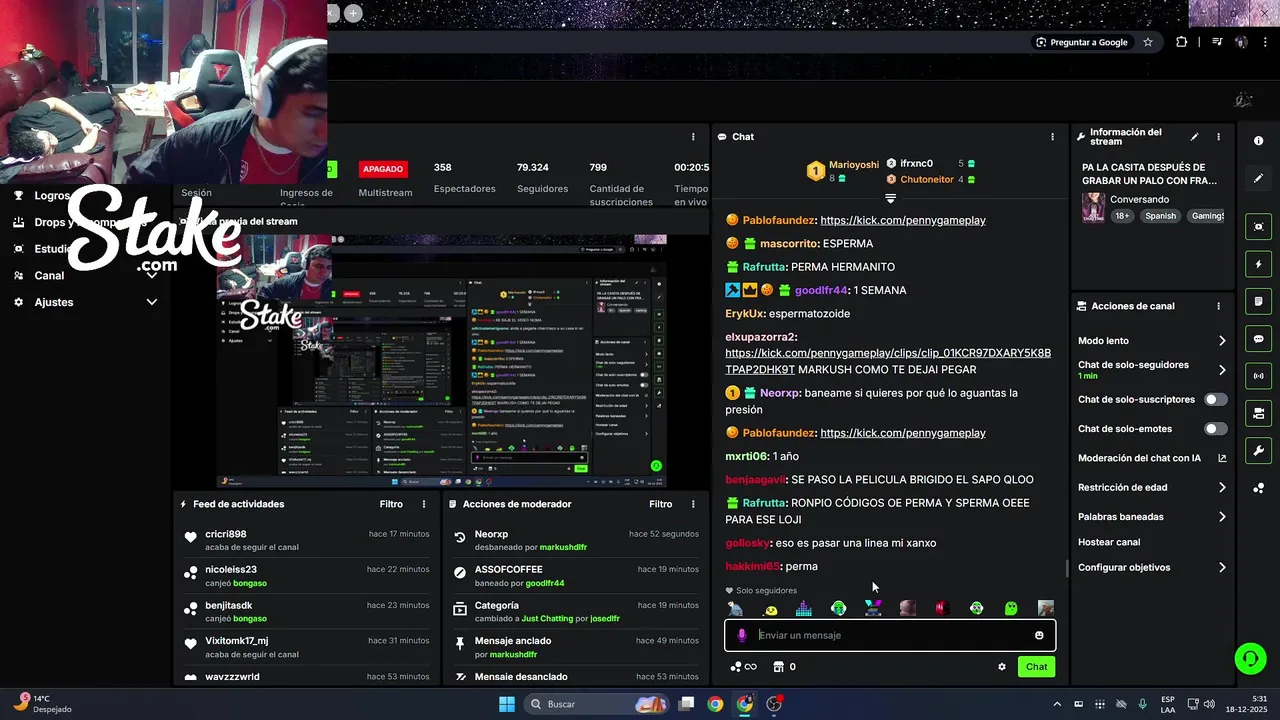Screen dimensions: 1280x720
Task: Open browser extensions puzzle icon
Action: point(1182,42)
